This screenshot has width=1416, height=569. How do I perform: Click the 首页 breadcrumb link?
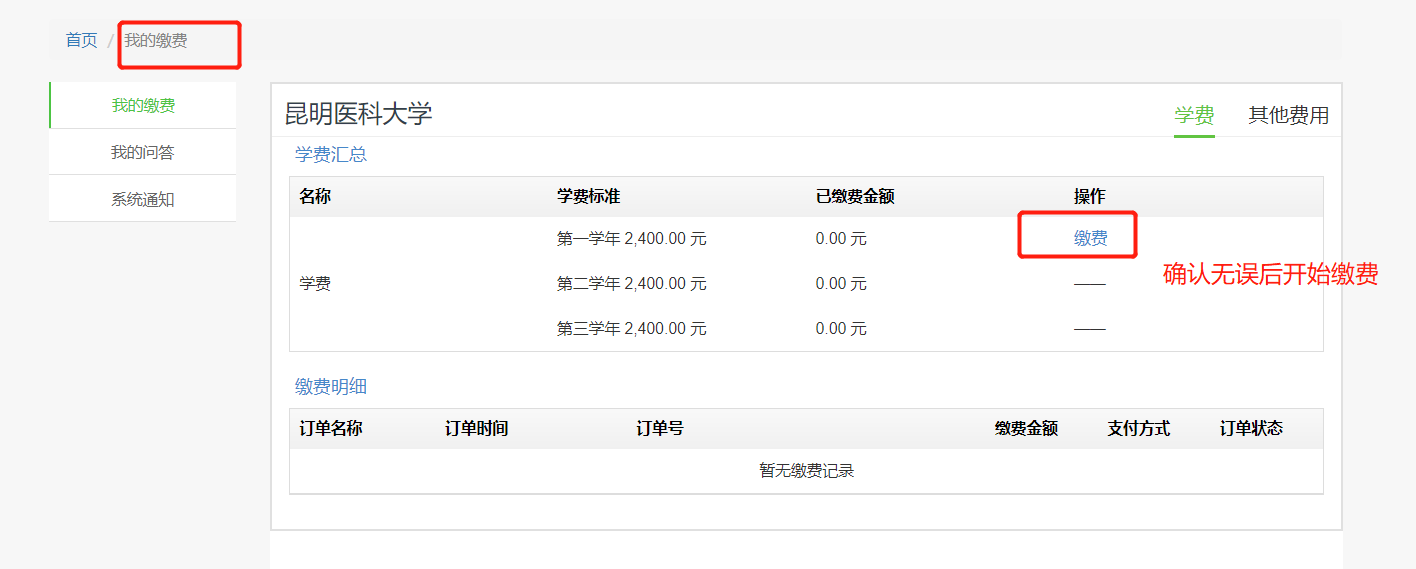[81, 41]
